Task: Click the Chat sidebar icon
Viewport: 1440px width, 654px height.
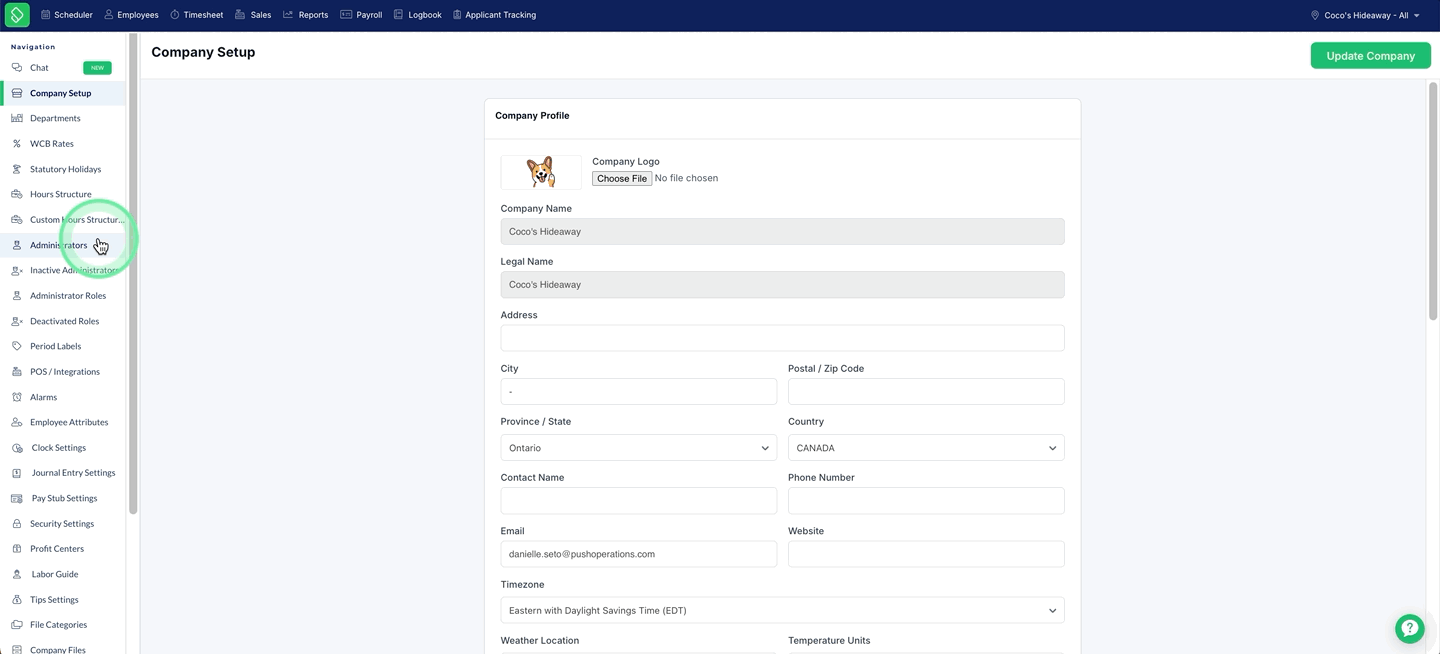Action: click(17, 68)
